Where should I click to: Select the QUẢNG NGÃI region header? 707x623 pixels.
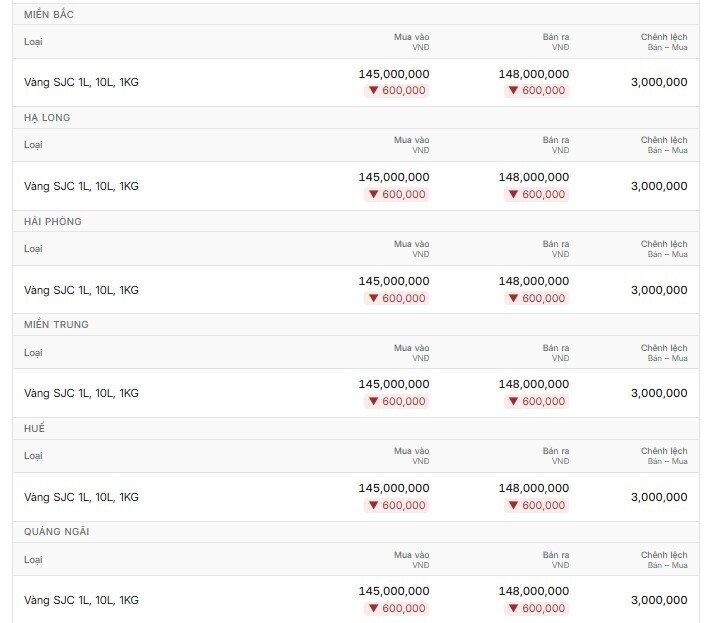tap(56, 531)
